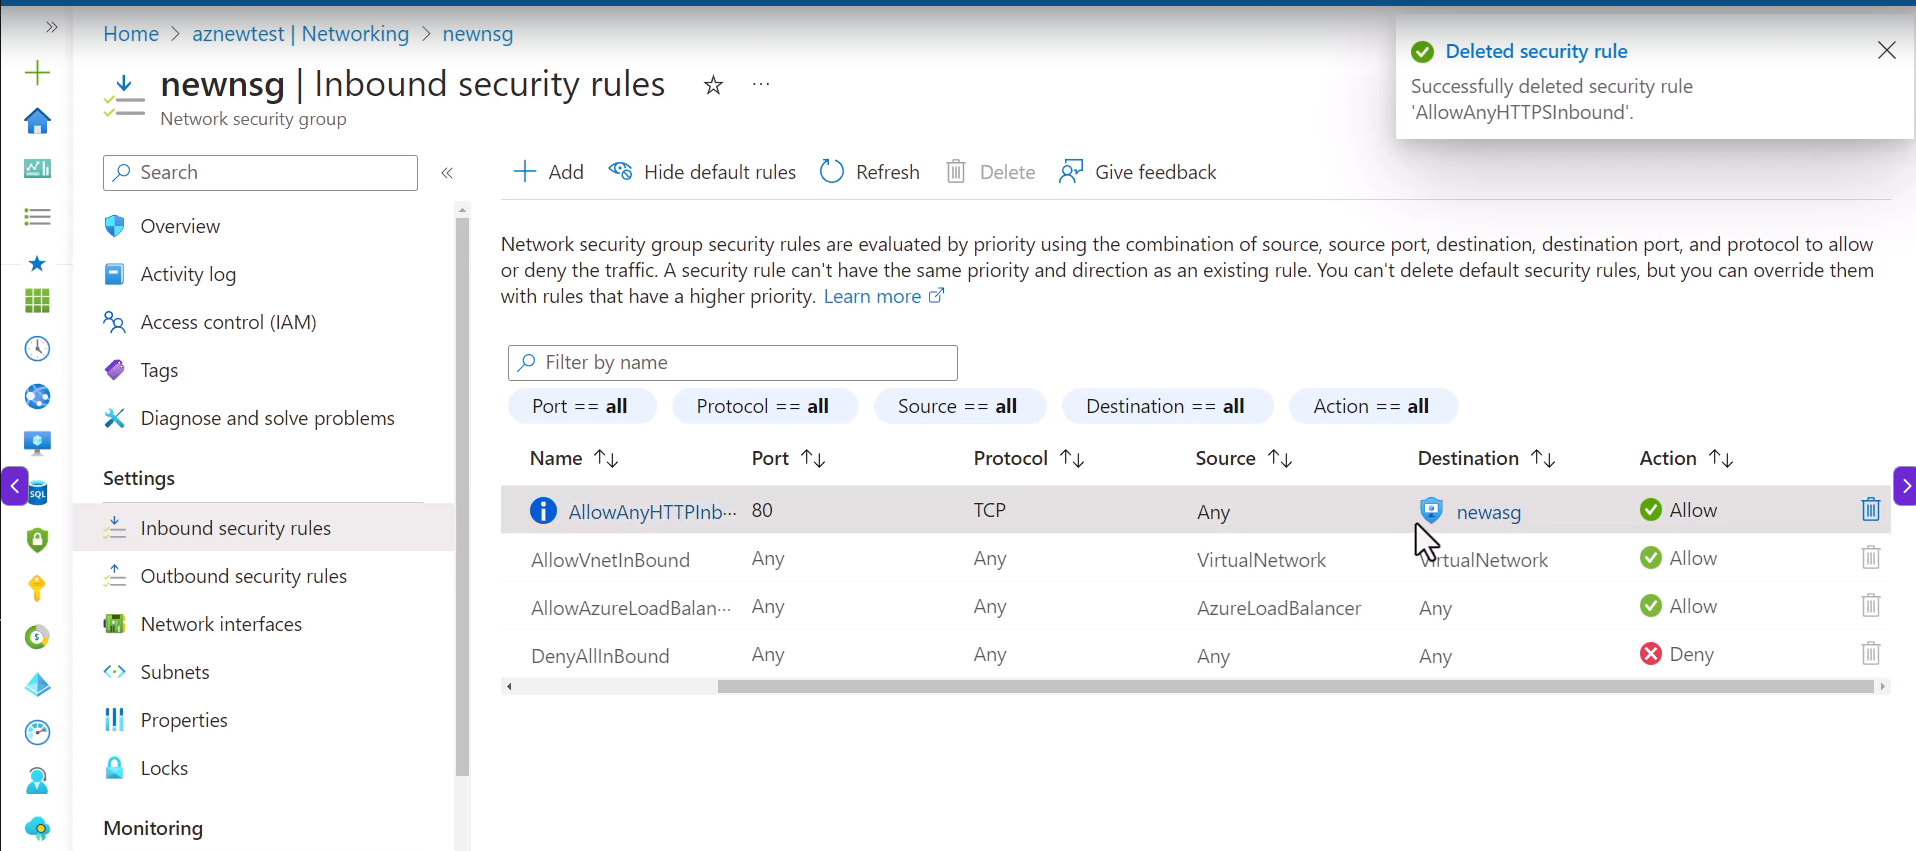Viewport: 1916px width, 851px height.
Task: Open the globe App Services icon in the left rail
Action: pos(37,397)
